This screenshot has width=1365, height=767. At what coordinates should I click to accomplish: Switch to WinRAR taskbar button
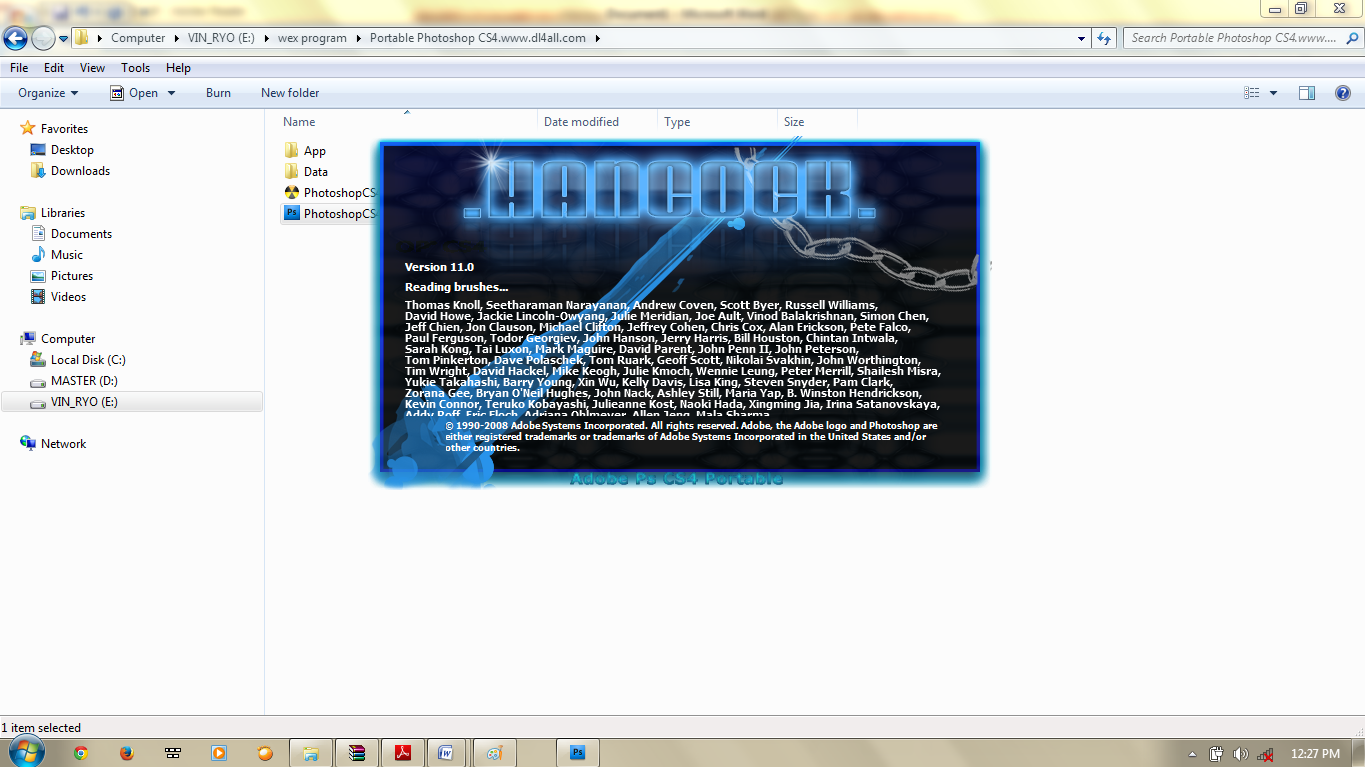pyautogui.click(x=357, y=753)
